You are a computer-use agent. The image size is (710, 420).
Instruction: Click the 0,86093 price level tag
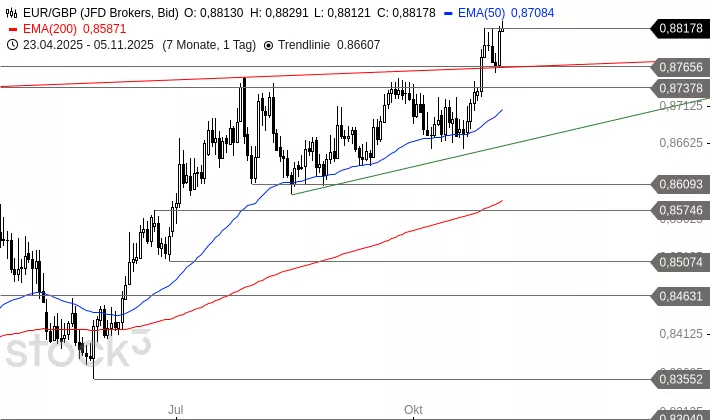tap(680, 184)
